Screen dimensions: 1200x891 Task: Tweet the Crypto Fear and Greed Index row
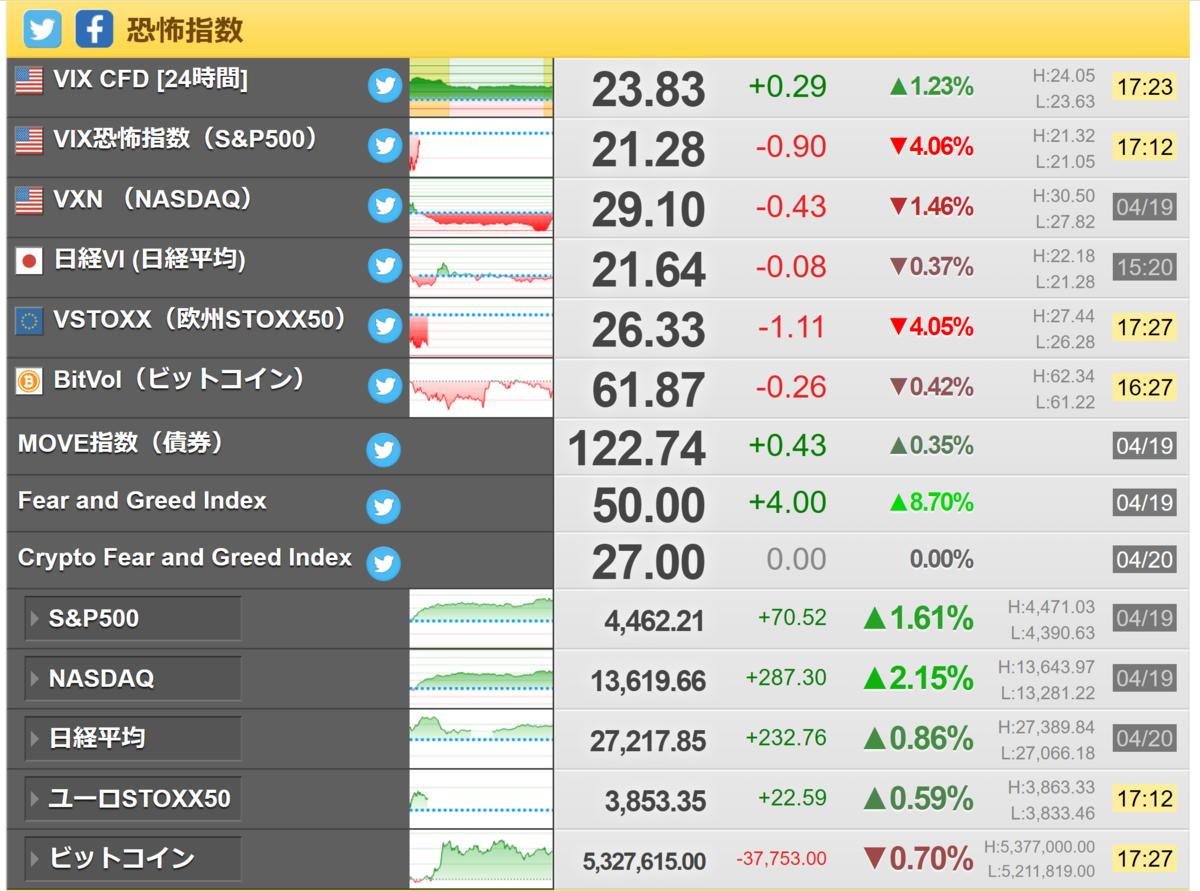384,564
